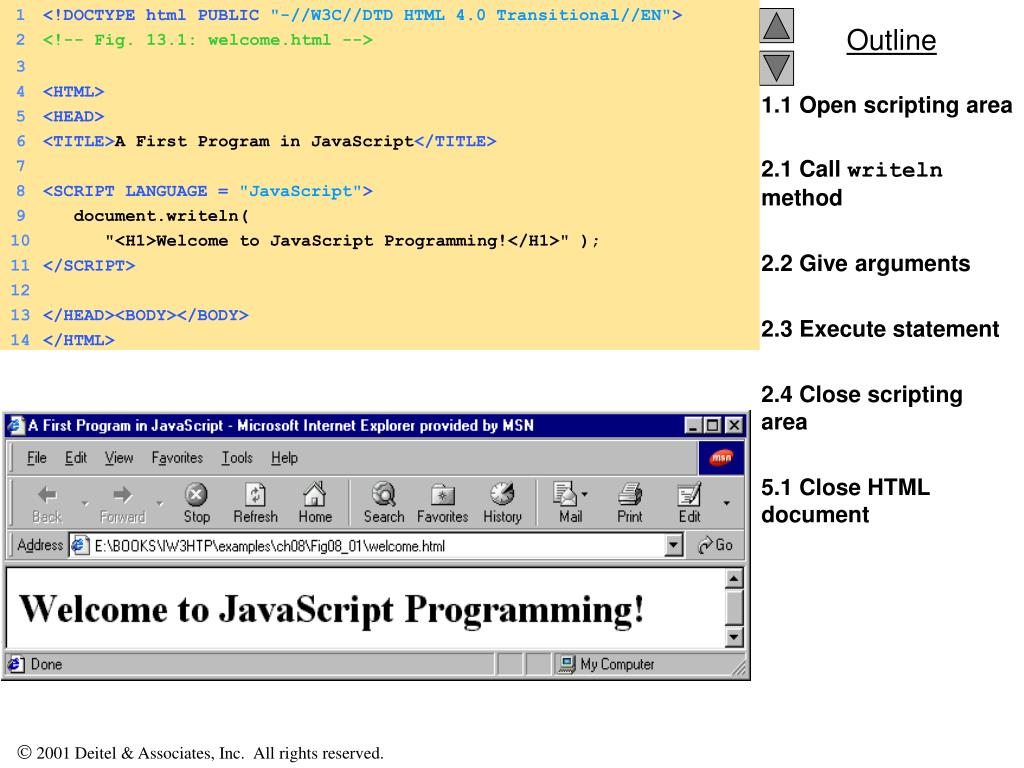The width and height of the screenshot is (1024, 768).
Task: Show browsing History icon
Action: tap(502, 494)
